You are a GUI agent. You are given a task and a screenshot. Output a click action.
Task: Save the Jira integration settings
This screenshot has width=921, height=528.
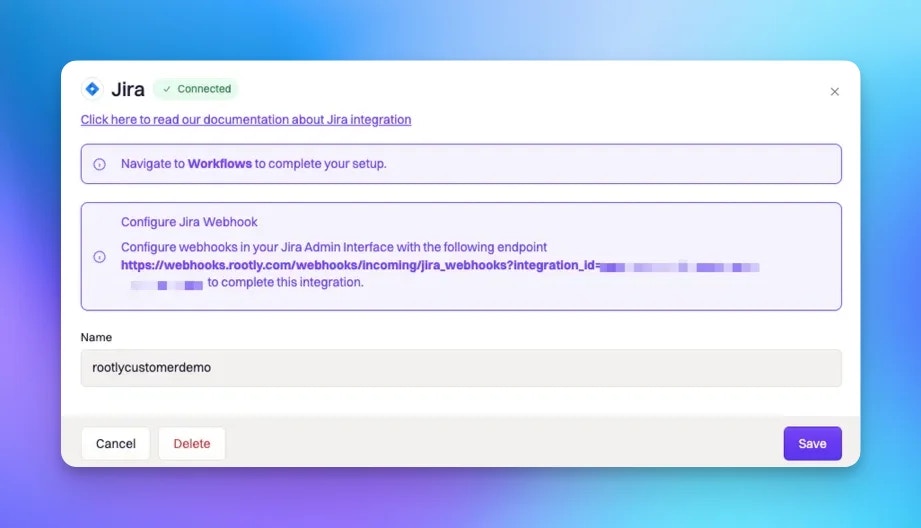[x=812, y=443]
